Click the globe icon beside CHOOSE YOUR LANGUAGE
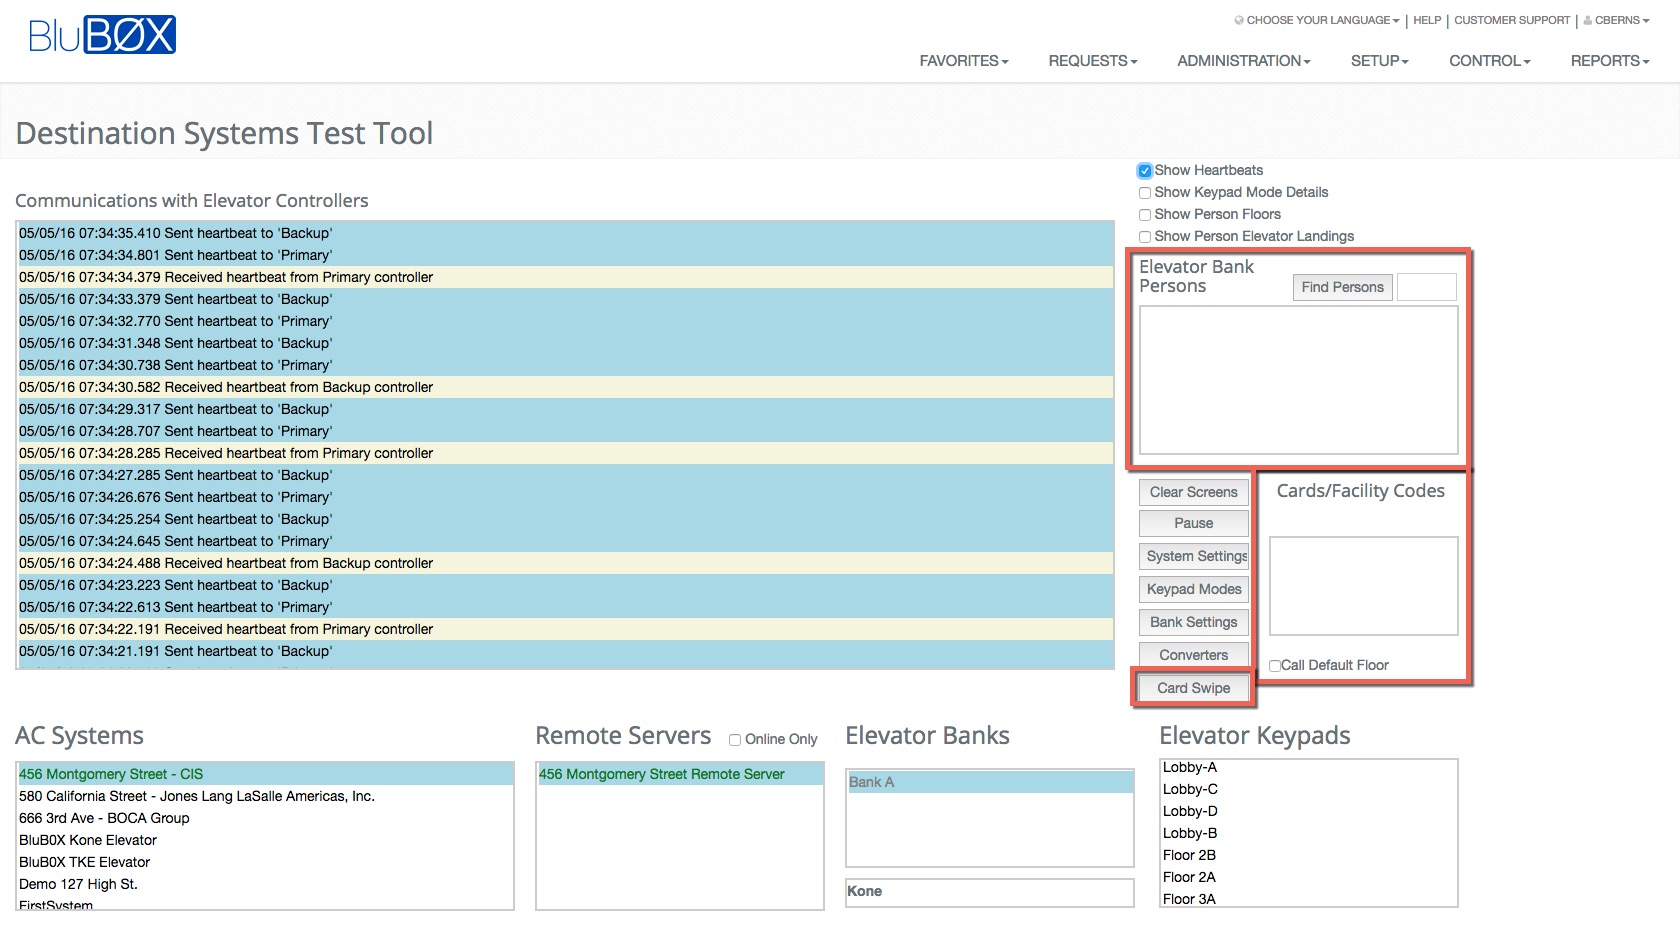The height and width of the screenshot is (928, 1680). point(1240,20)
